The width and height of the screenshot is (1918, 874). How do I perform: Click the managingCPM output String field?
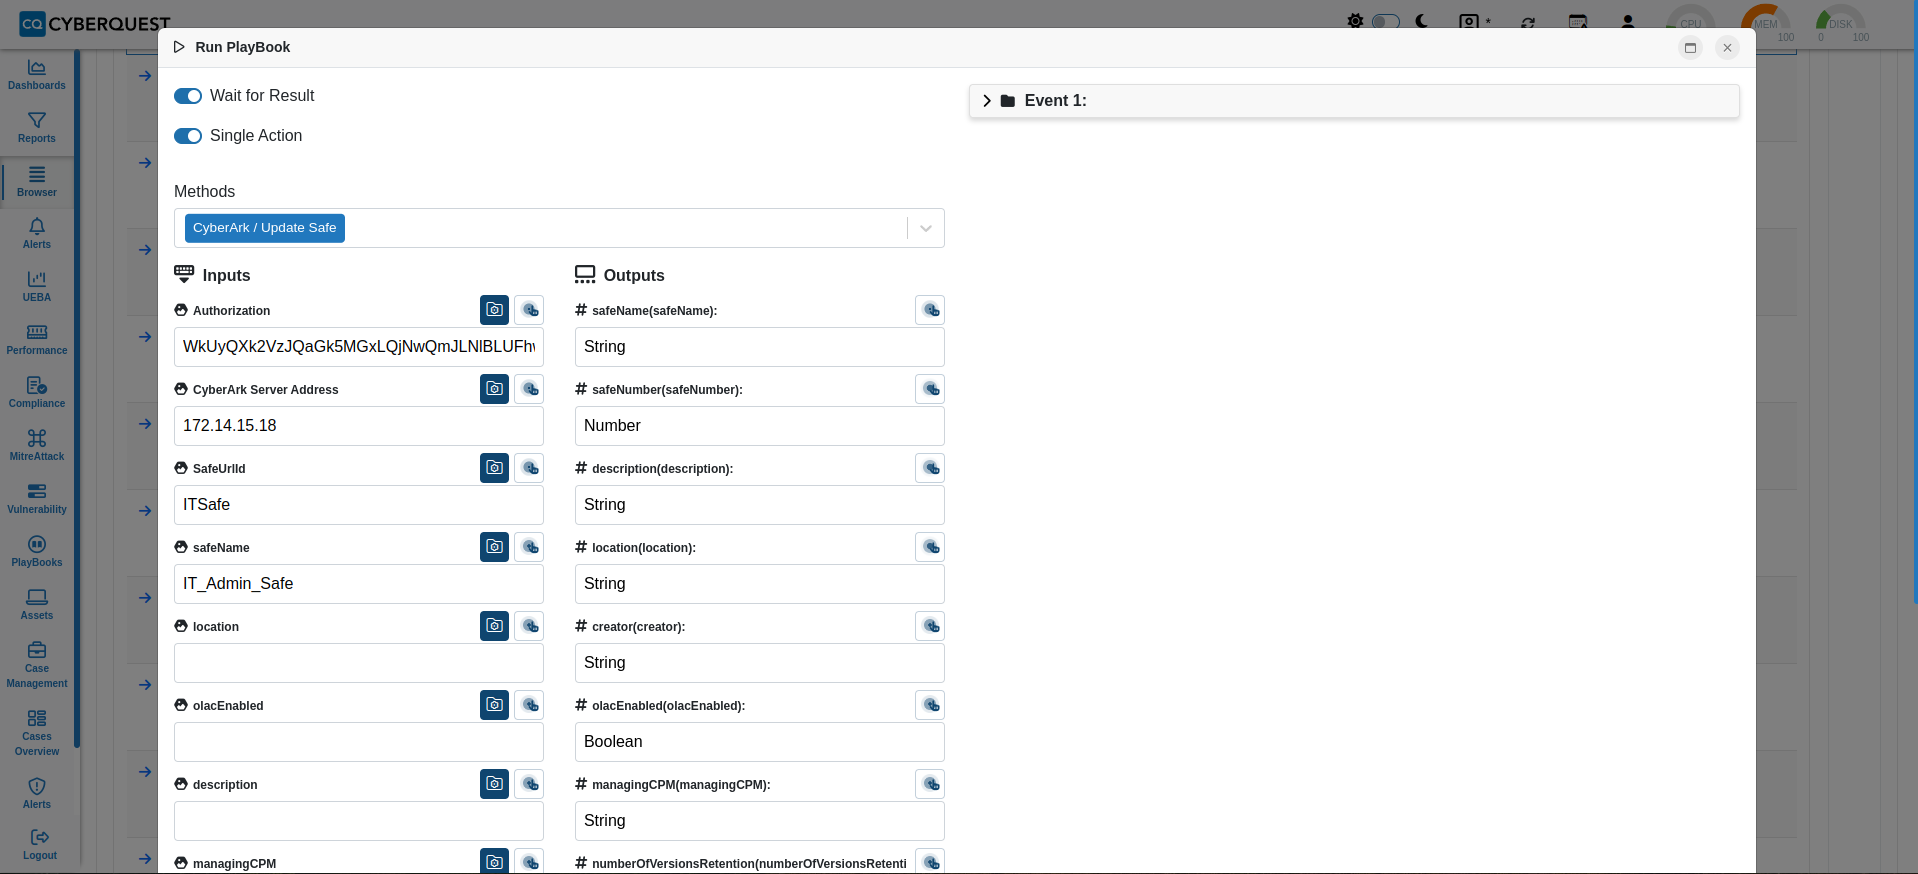[x=760, y=821]
